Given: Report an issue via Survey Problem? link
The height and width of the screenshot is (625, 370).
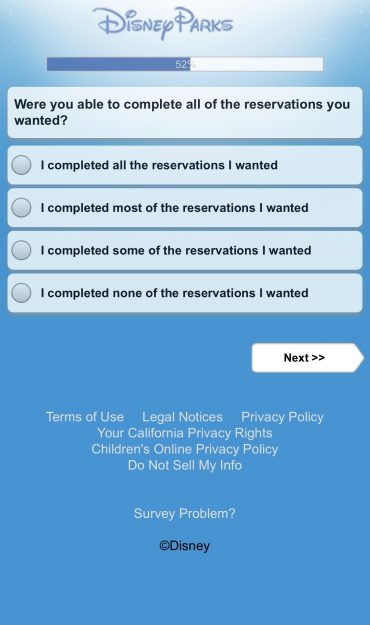Looking at the screenshot, I should tap(185, 513).
